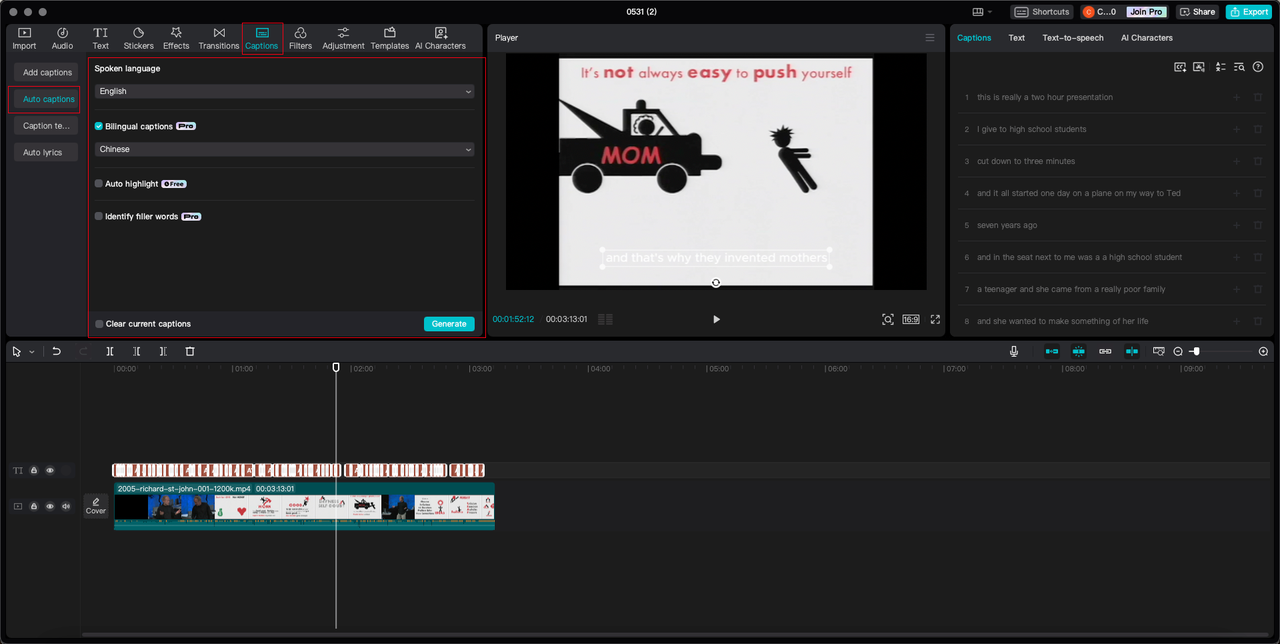The width and height of the screenshot is (1280, 644).
Task: Select the Captions tab in top toolbar
Action: pos(262,38)
